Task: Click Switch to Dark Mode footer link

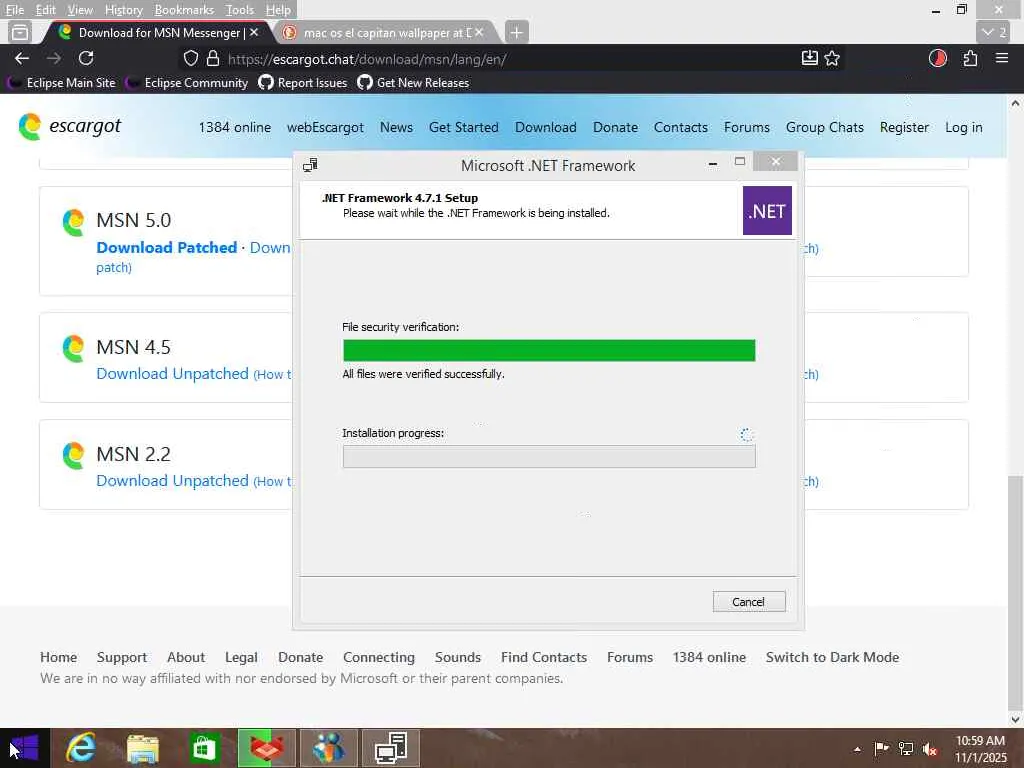Action: [832, 657]
